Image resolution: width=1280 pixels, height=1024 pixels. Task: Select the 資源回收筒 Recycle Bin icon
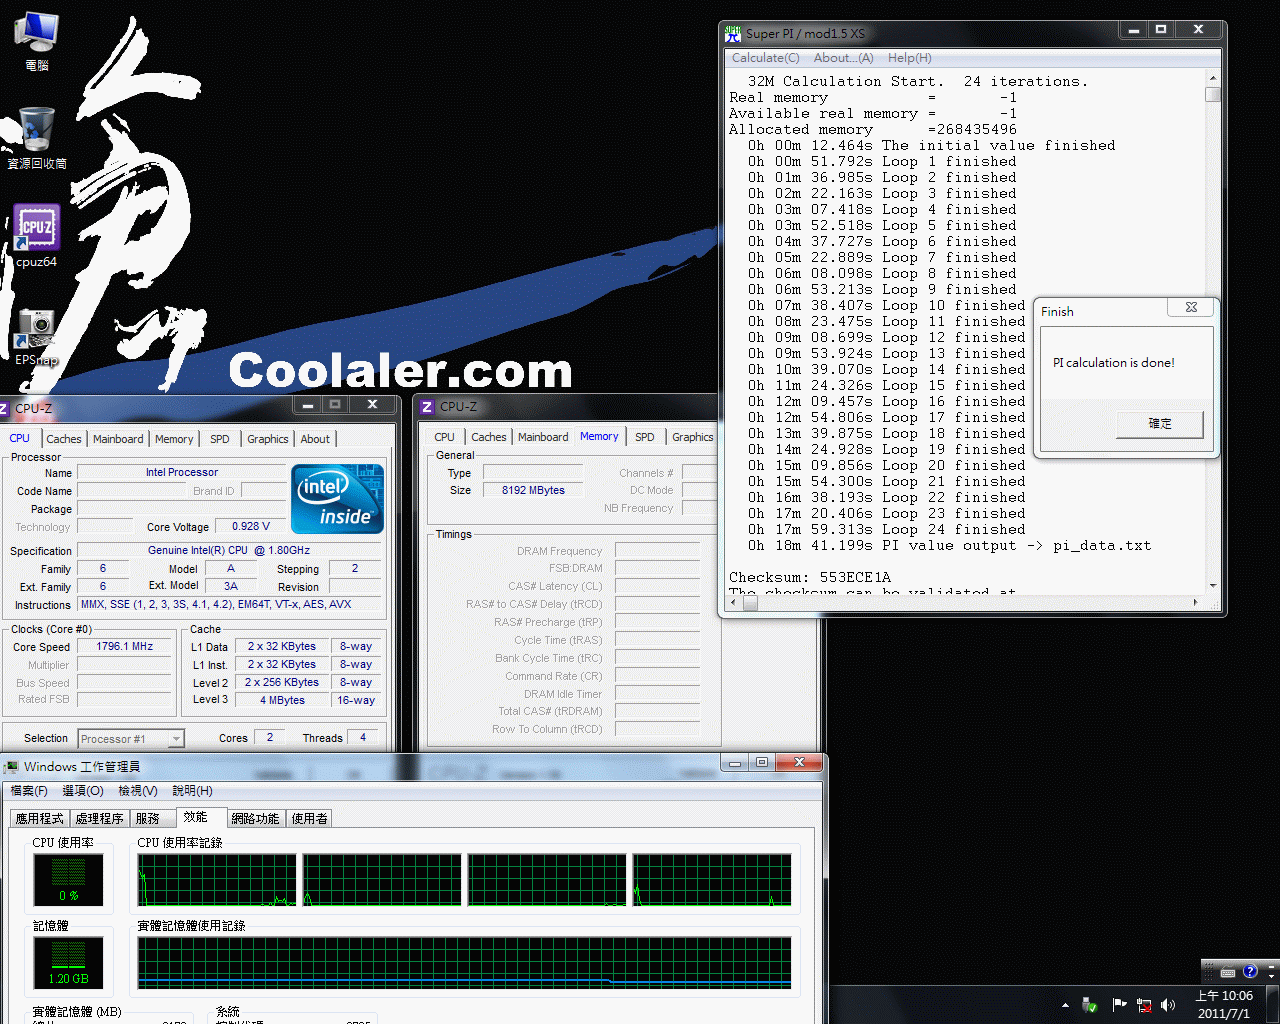tap(37, 139)
